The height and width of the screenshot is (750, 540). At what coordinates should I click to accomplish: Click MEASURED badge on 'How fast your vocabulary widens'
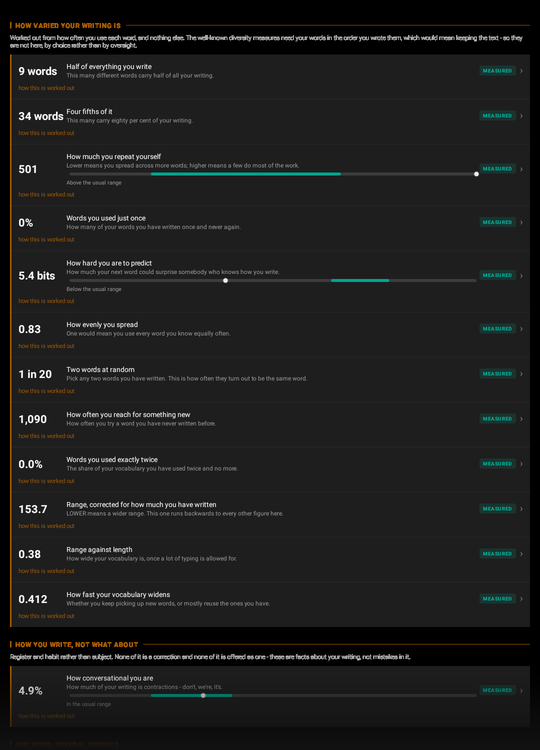pyautogui.click(x=497, y=598)
